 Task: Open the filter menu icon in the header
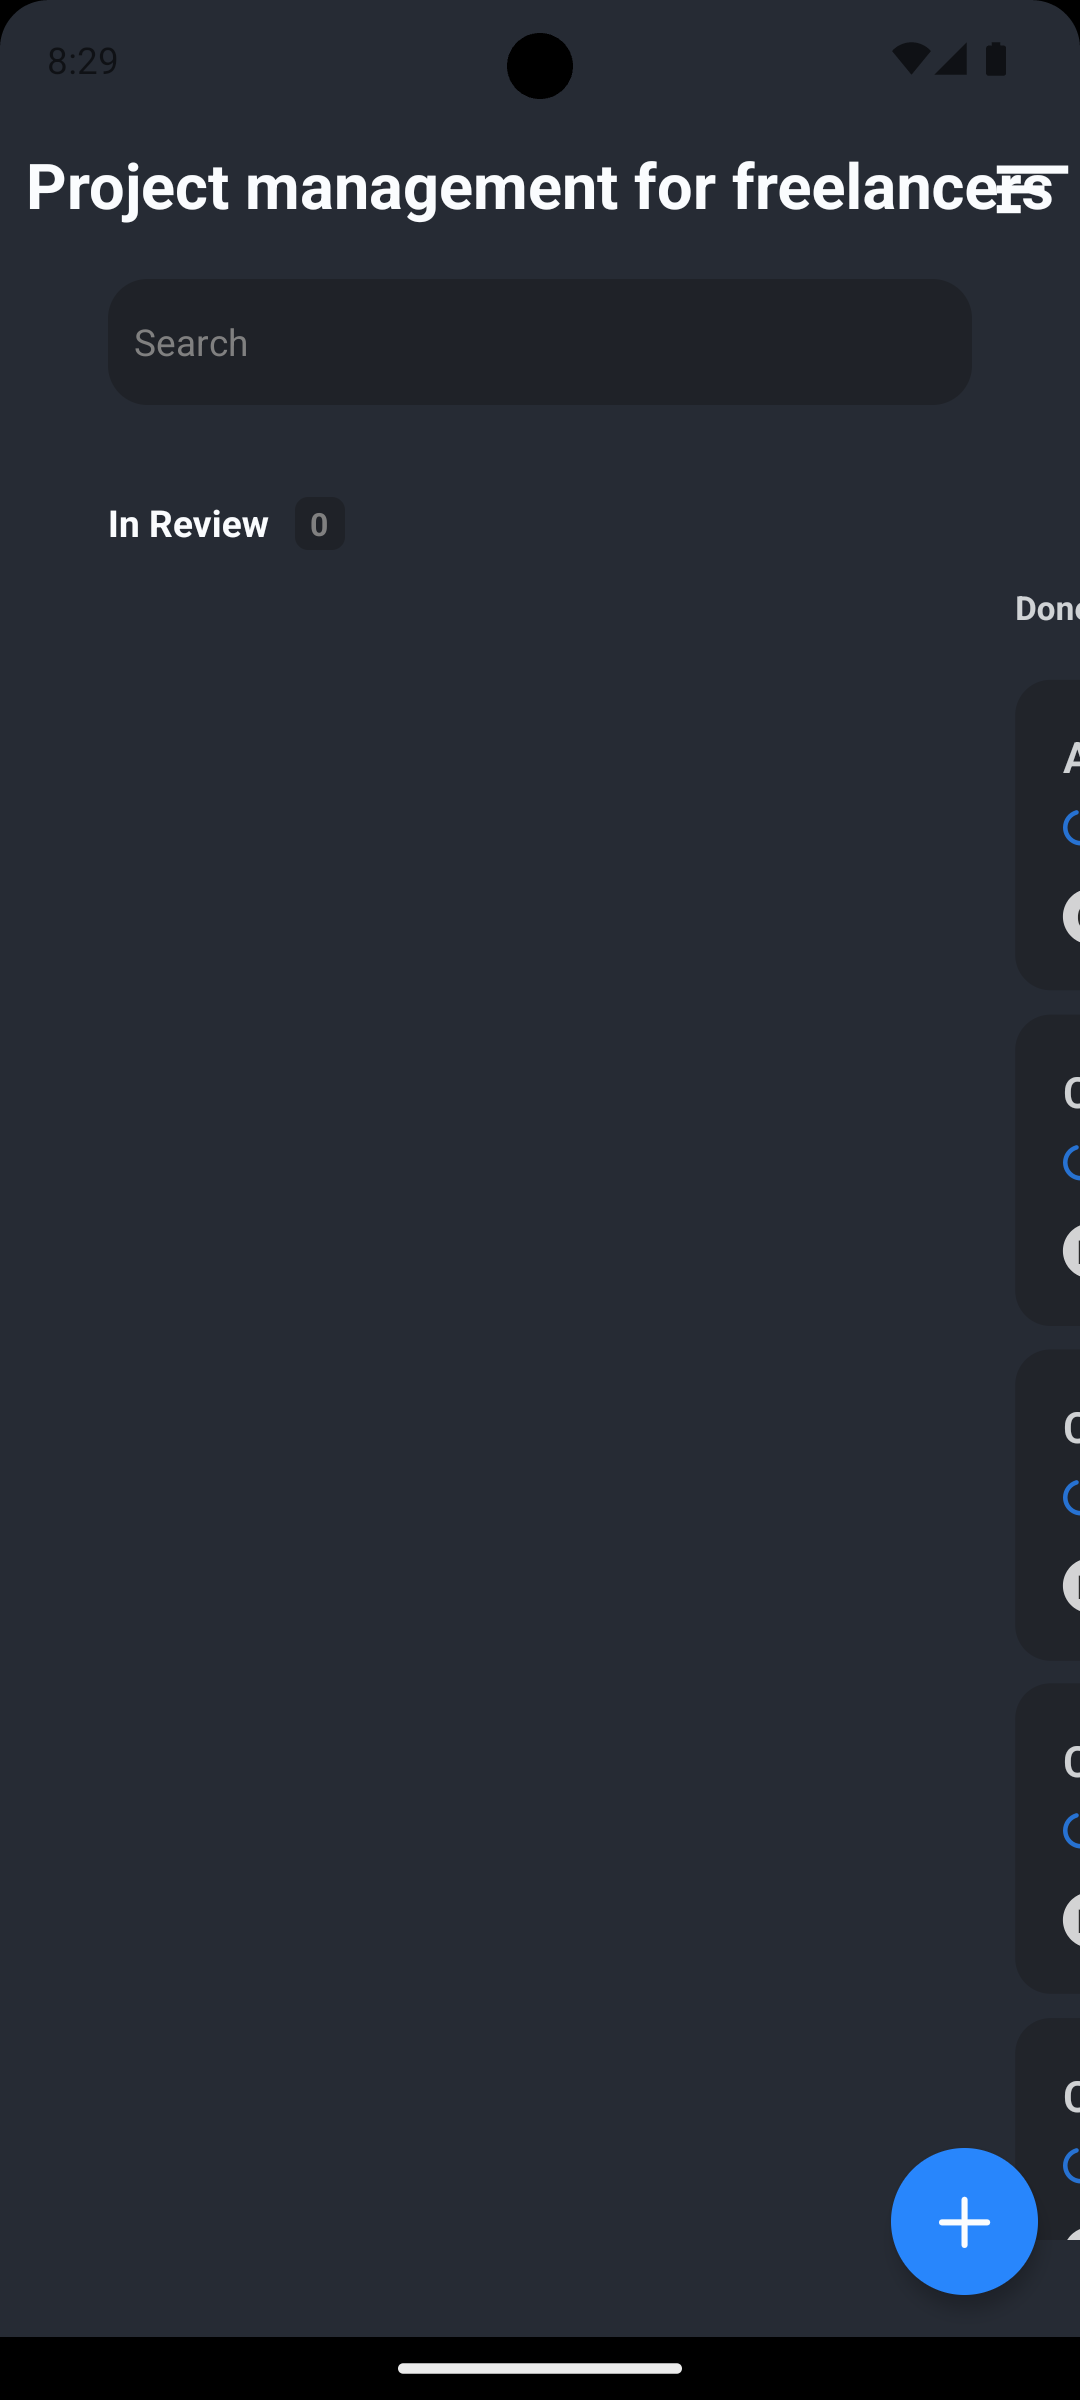coord(1031,188)
